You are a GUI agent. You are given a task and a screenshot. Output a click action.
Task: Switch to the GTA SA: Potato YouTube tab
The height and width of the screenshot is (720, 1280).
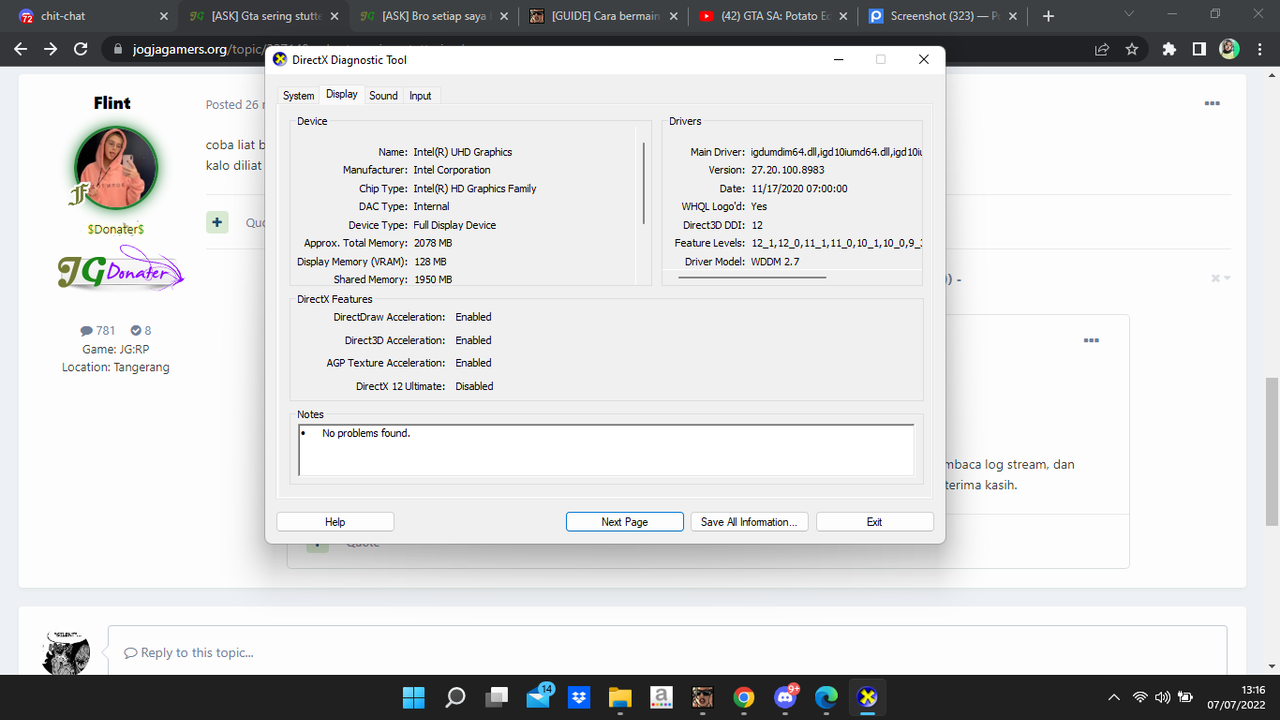click(775, 16)
